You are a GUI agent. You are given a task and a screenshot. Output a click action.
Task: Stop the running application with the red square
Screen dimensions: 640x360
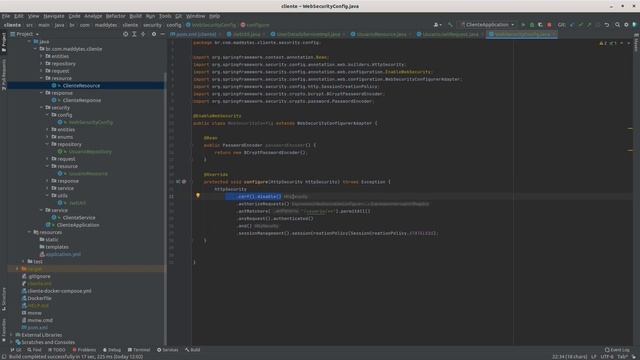549,25
